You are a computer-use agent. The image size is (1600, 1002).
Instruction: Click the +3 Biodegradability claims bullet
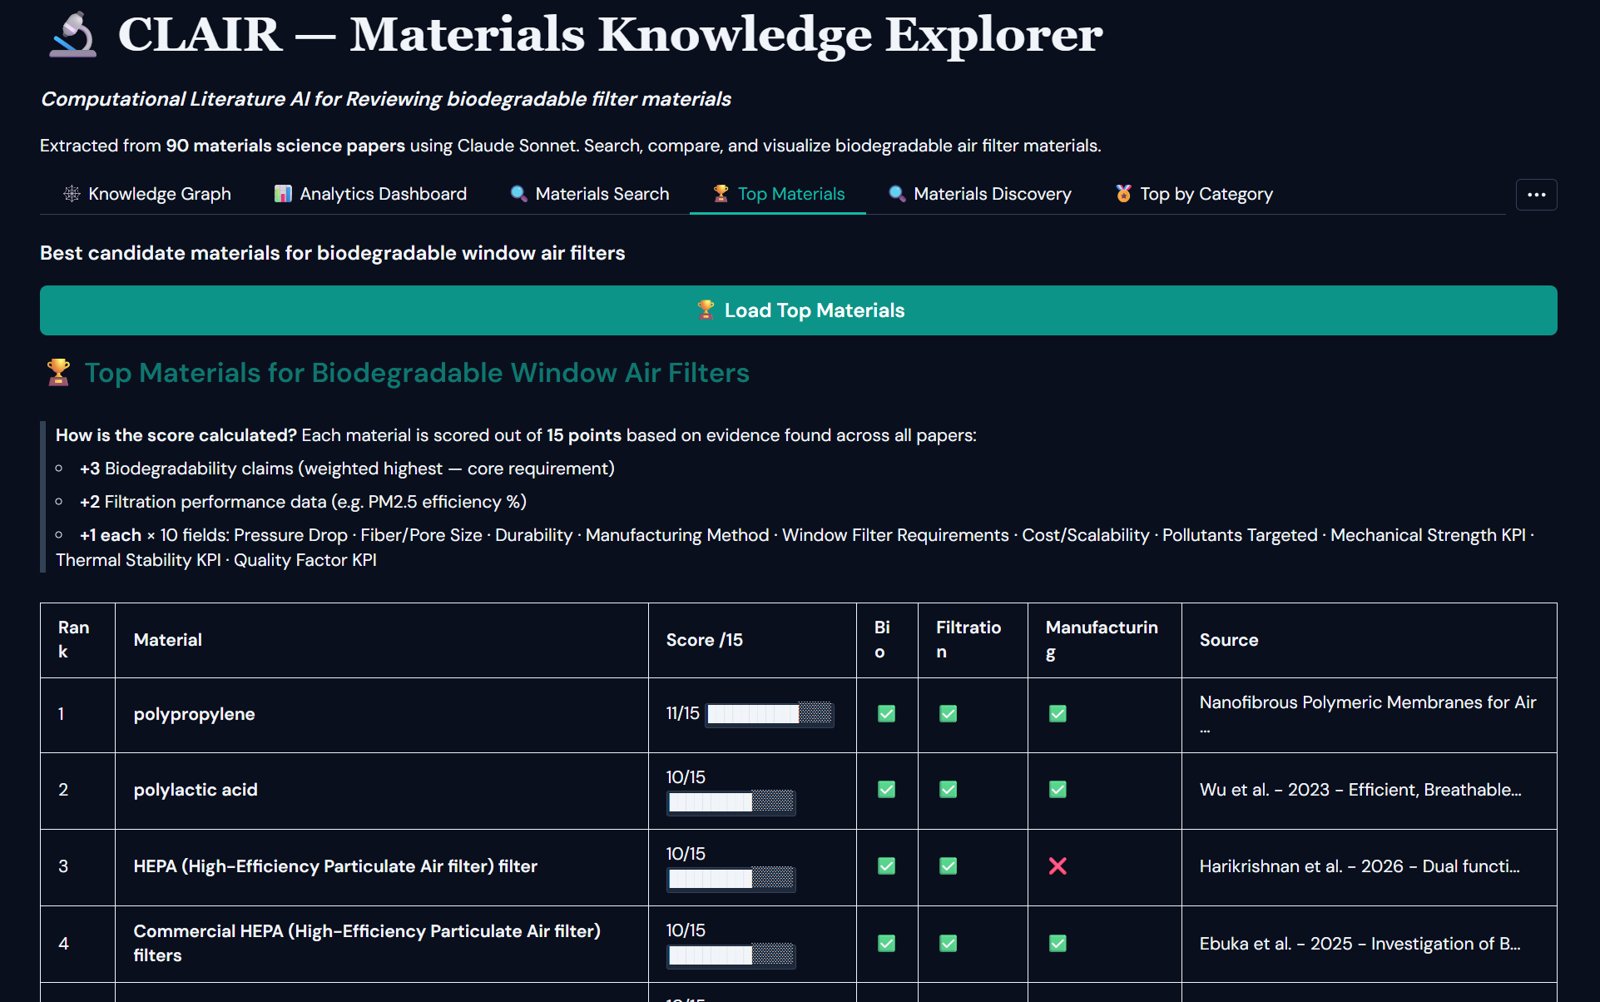click(x=347, y=468)
